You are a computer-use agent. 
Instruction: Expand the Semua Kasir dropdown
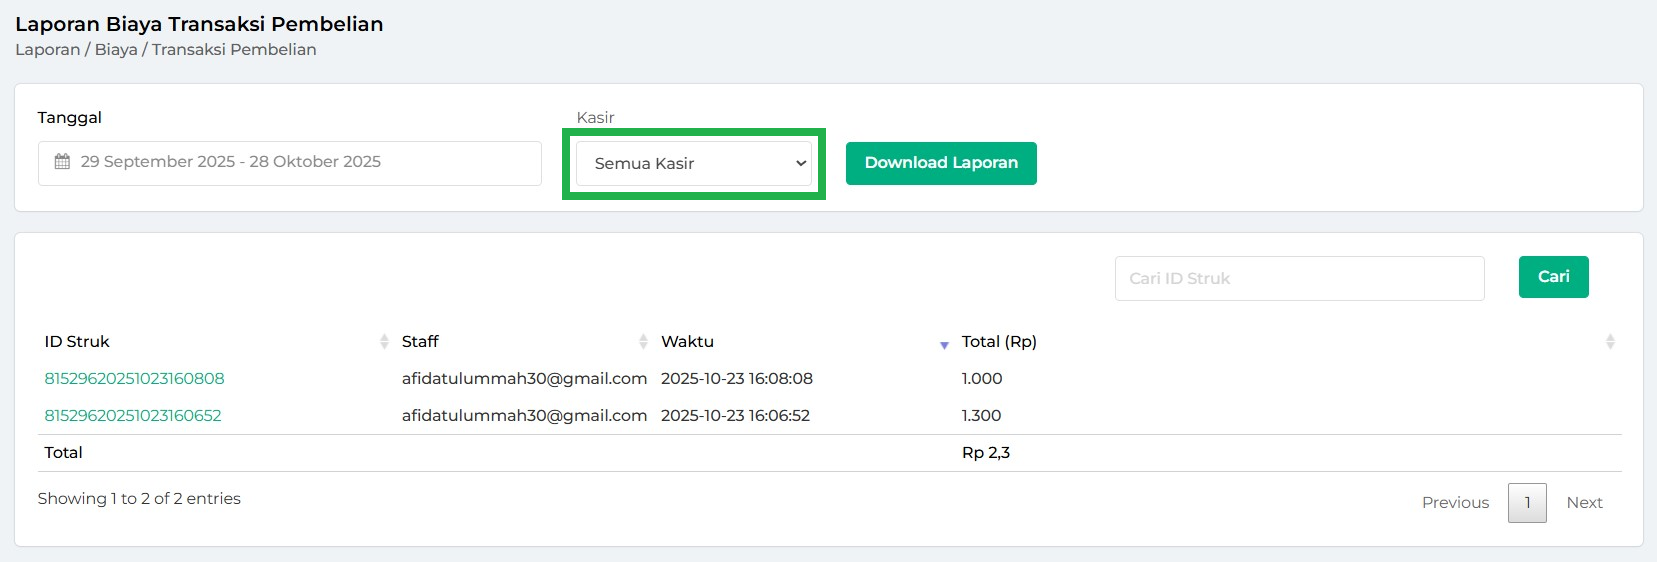point(694,163)
